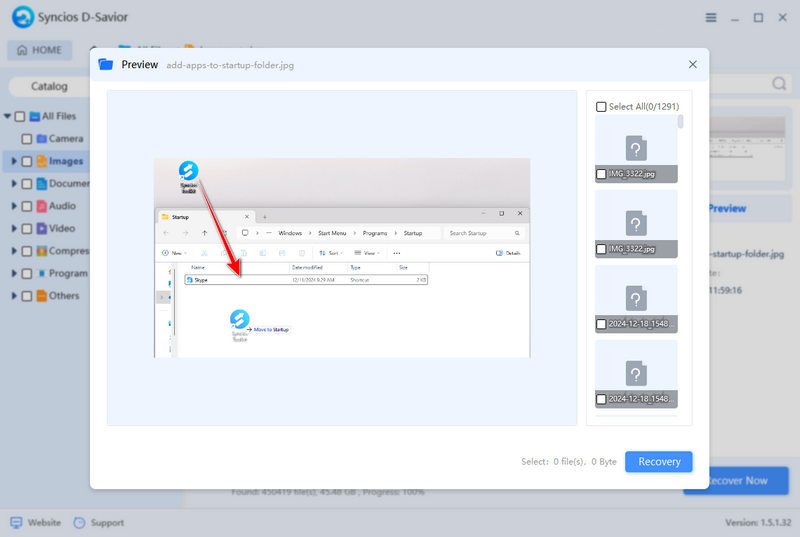Expand the Video tree node

pos(14,228)
